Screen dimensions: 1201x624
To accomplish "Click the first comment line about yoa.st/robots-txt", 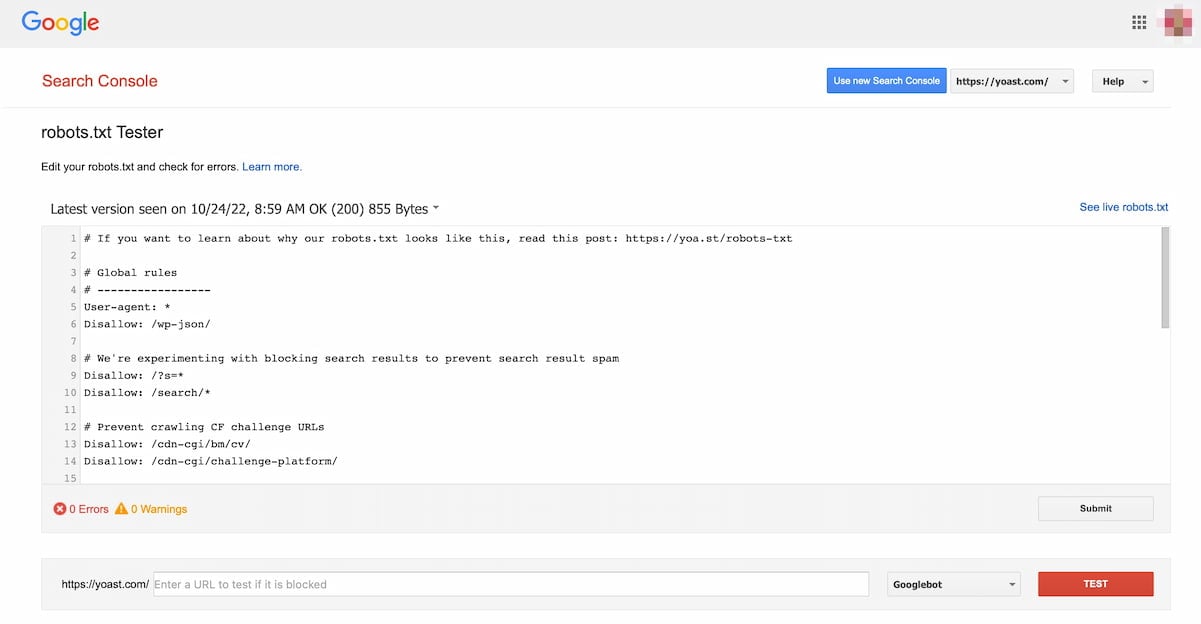I will coord(438,238).
